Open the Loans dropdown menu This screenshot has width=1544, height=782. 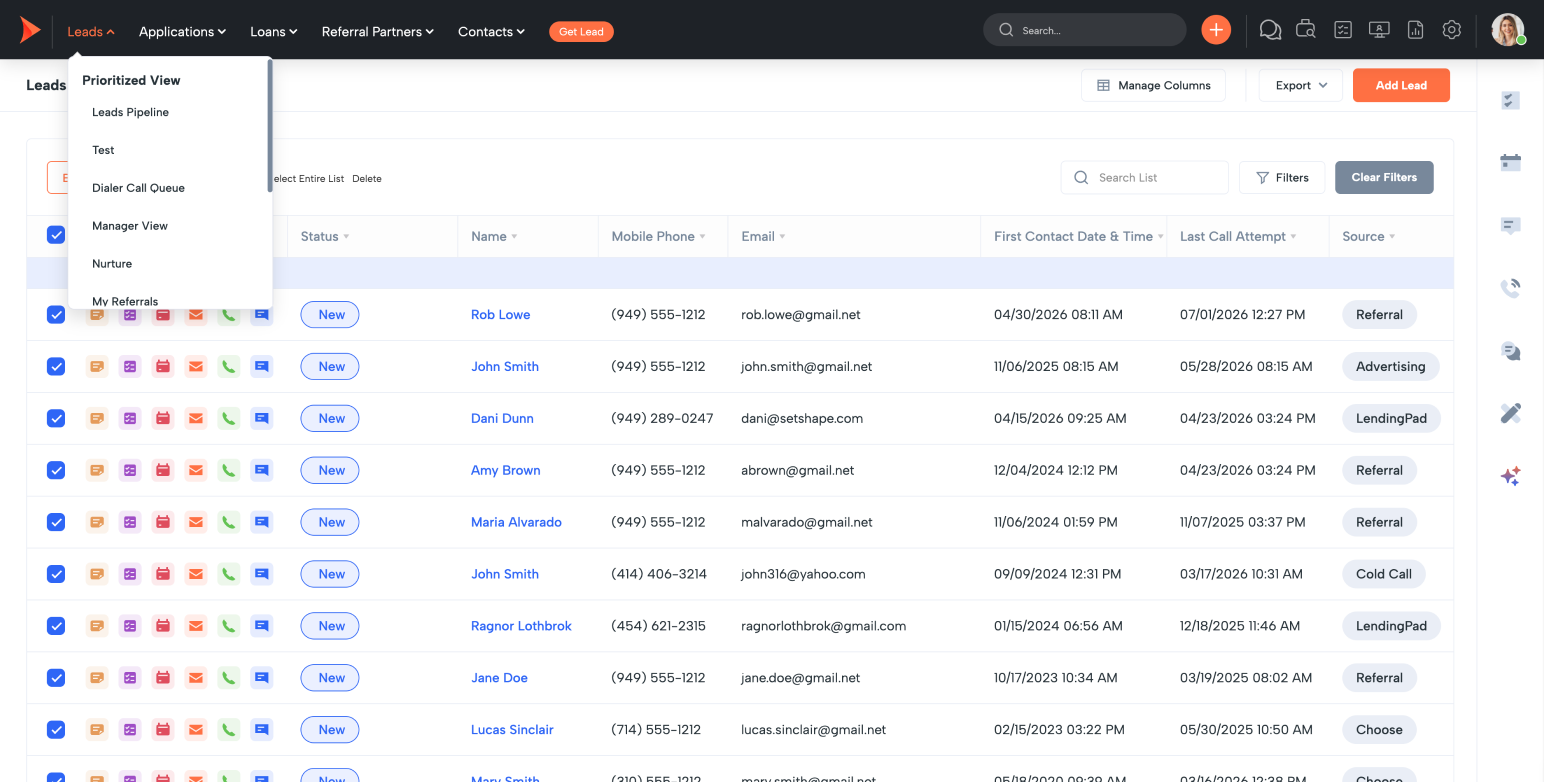(x=274, y=32)
